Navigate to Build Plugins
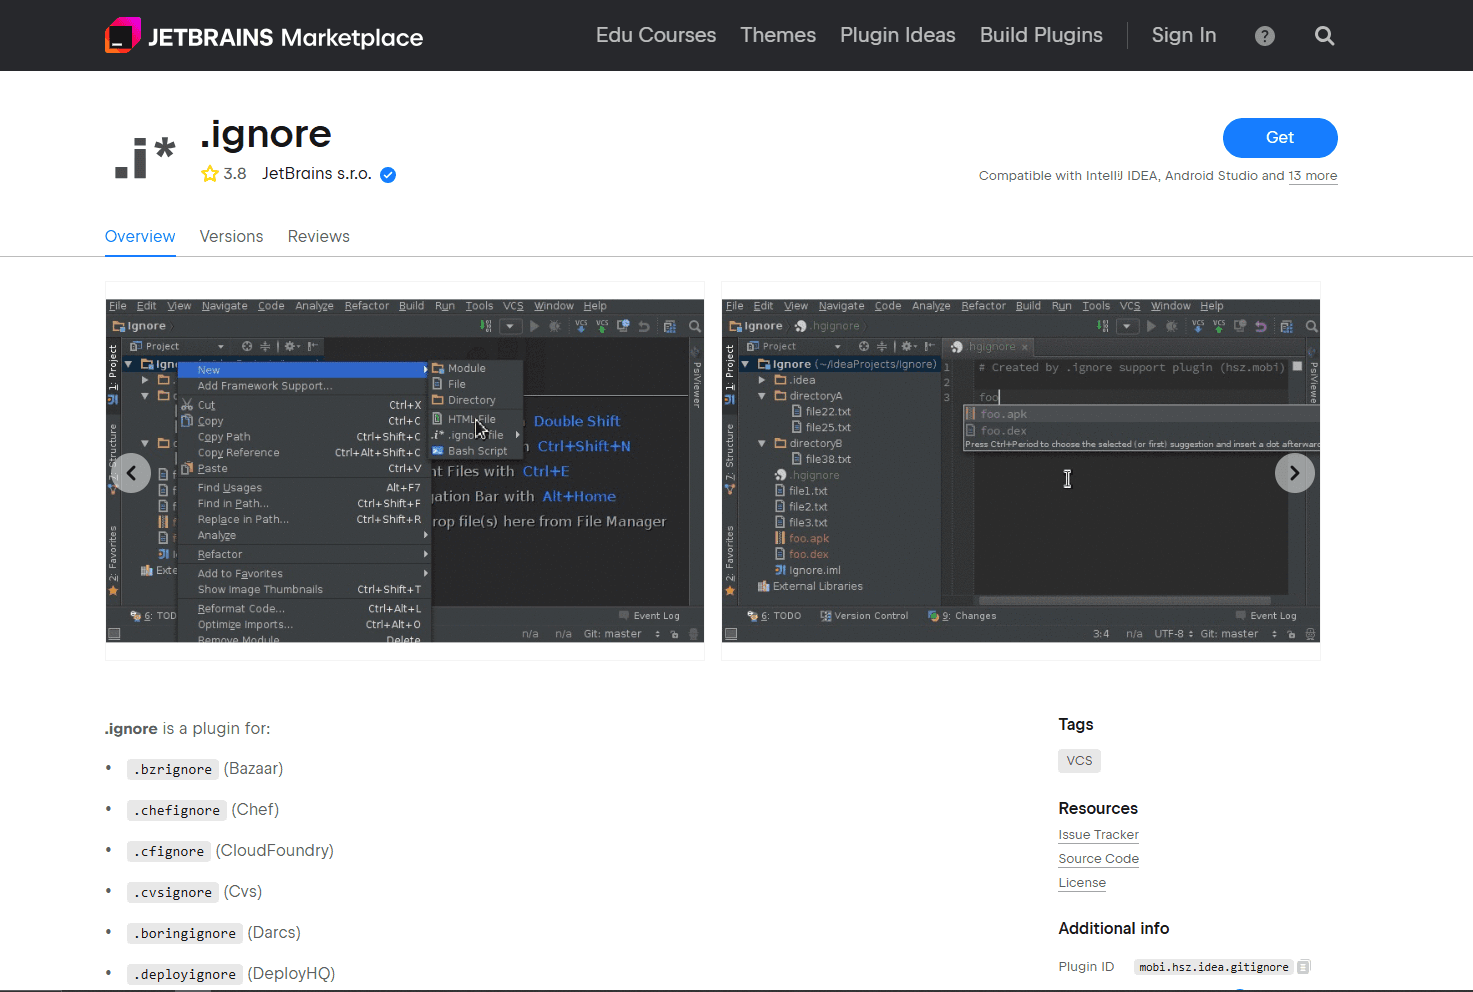The width and height of the screenshot is (1473, 992). [x=1041, y=35]
